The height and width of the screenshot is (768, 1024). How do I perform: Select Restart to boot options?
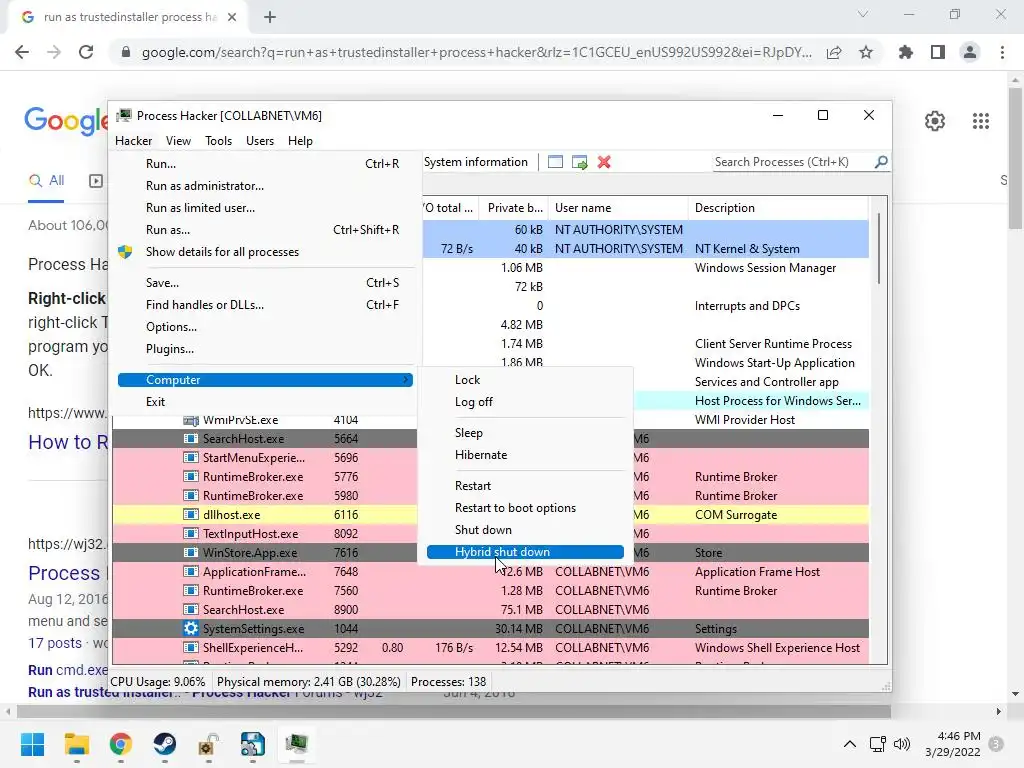pos(525,508)
